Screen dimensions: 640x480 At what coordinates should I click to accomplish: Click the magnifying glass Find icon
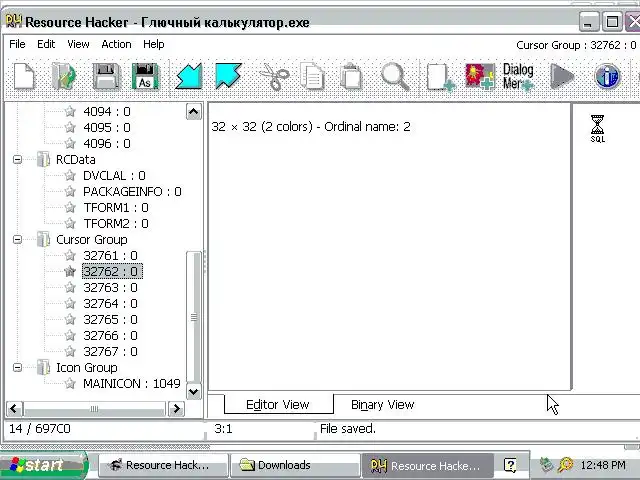395,77
